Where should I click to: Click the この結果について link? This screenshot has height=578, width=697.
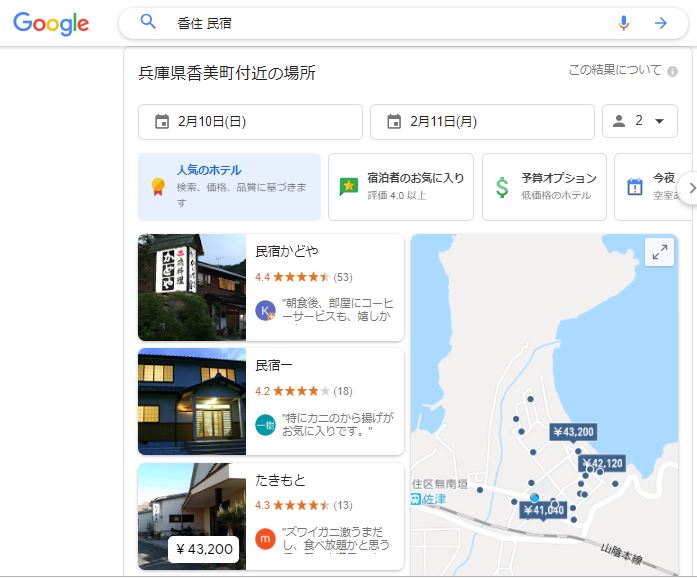(614, 70)
